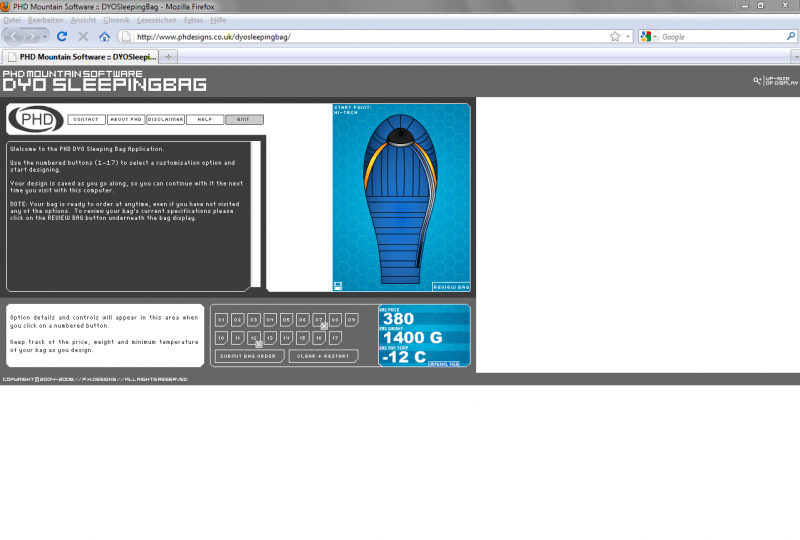Select customisation option button 05
Screen dimensions: 800x540
286,320
